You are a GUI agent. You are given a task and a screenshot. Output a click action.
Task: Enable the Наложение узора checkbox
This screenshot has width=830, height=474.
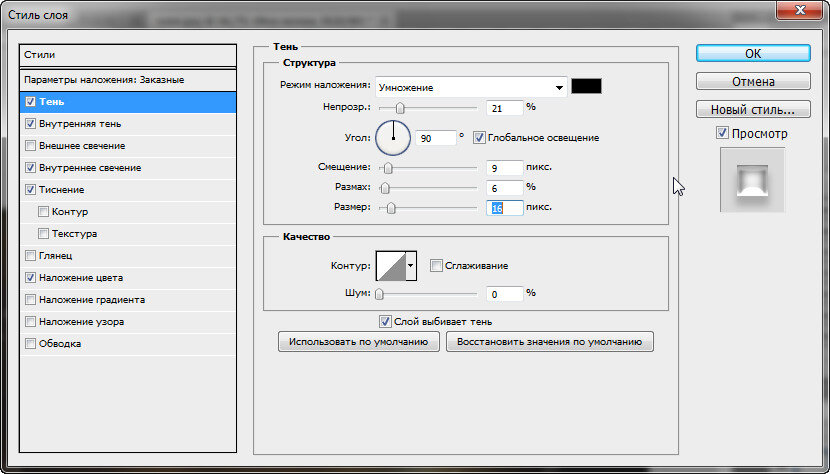point(31,321)
